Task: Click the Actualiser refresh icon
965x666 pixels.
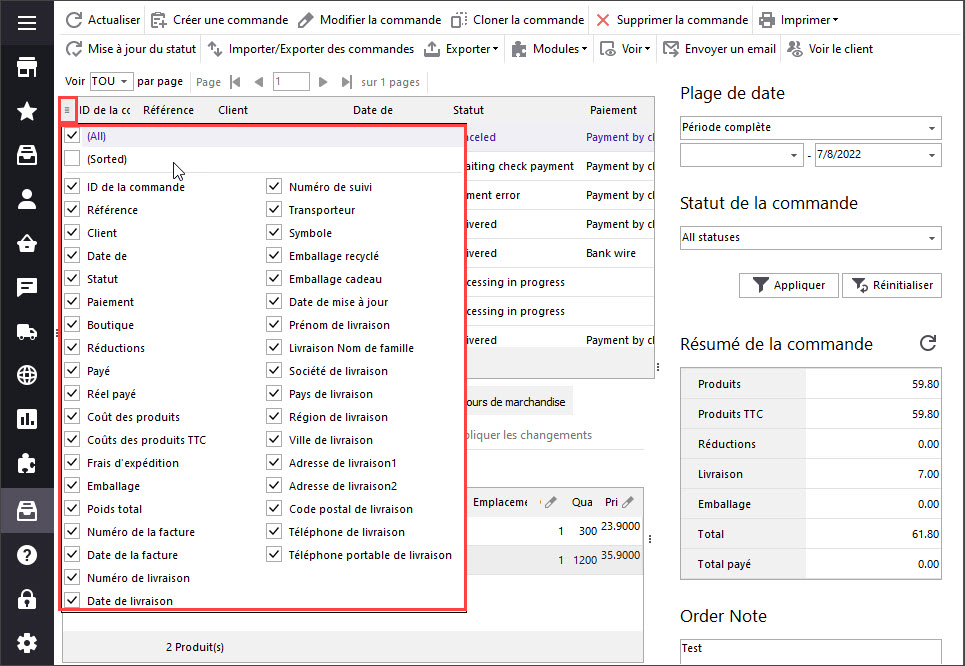Action: click(74, 20)
